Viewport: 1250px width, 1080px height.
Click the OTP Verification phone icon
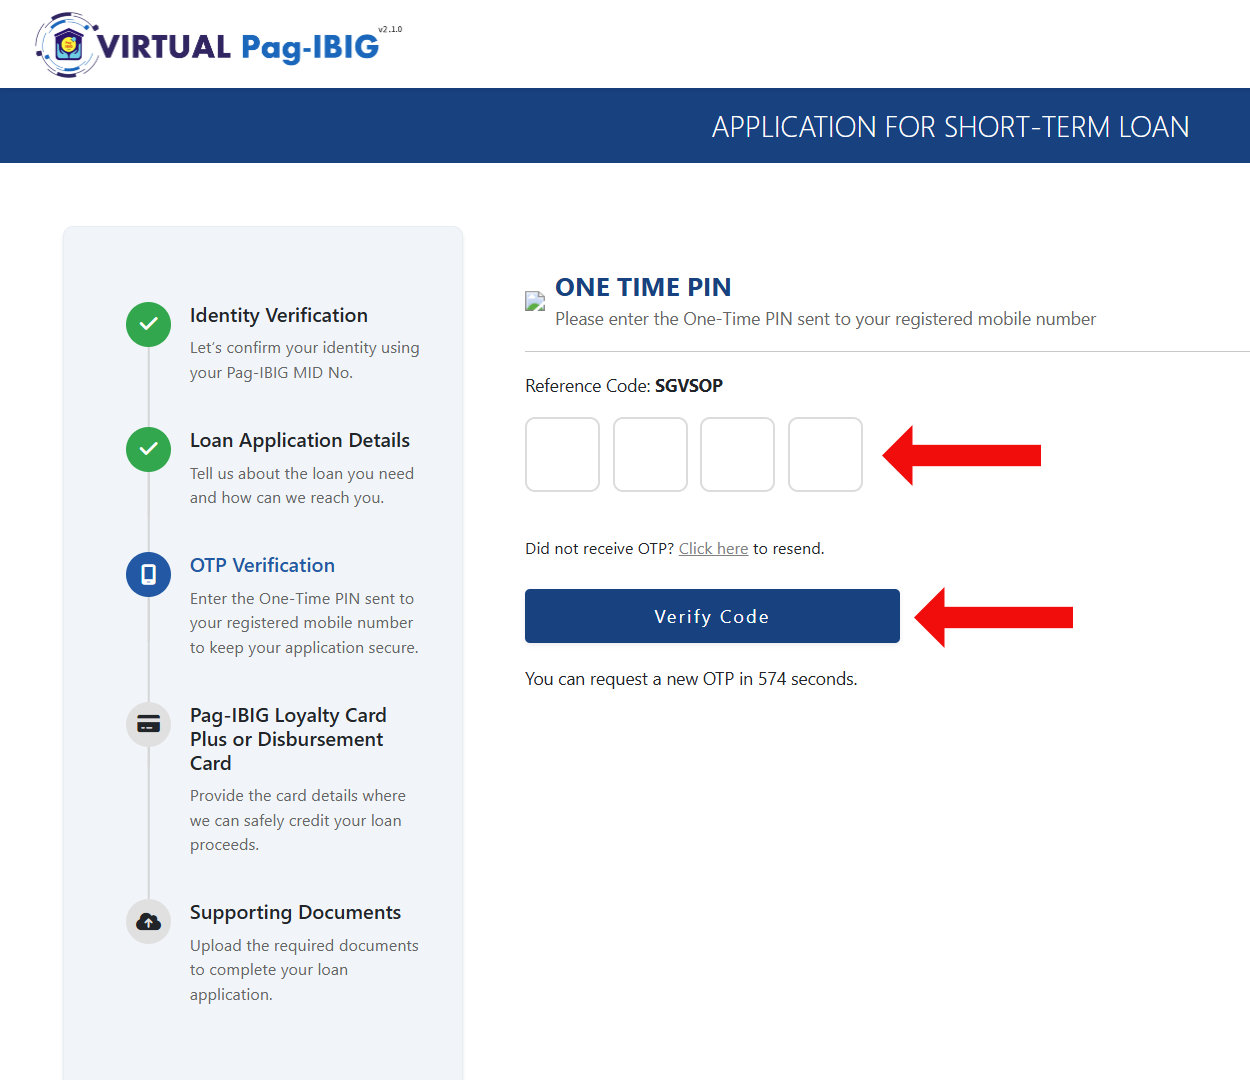click(148, 574)
